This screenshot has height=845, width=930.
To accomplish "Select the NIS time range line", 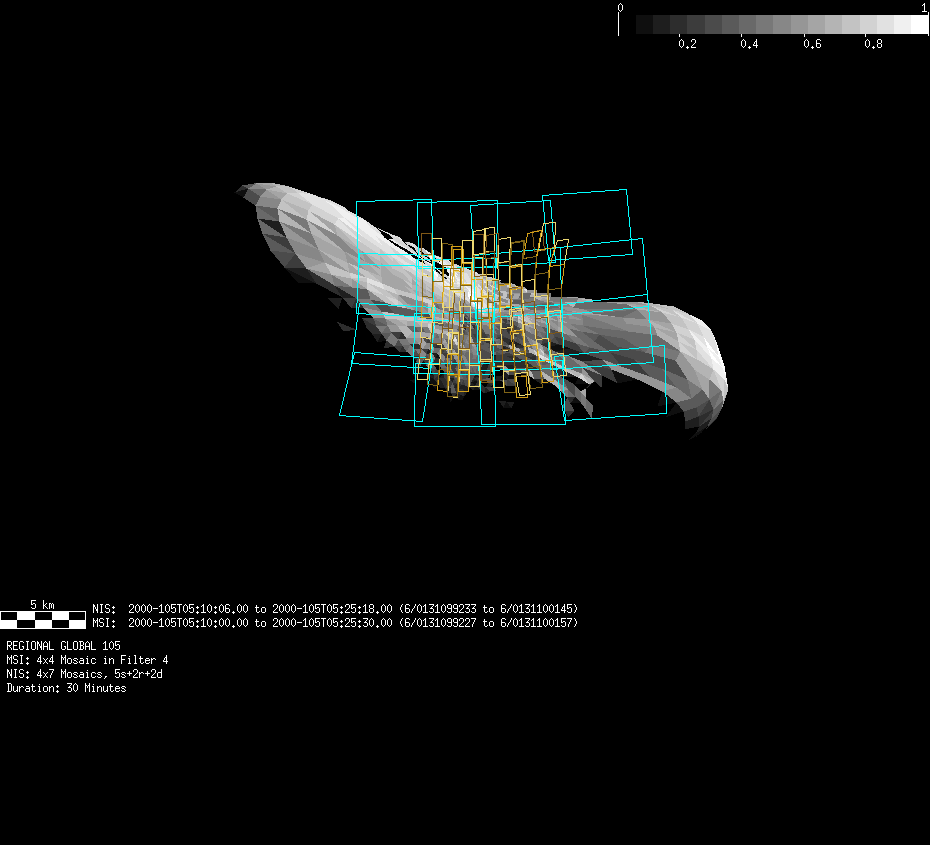I will (335, 609).
